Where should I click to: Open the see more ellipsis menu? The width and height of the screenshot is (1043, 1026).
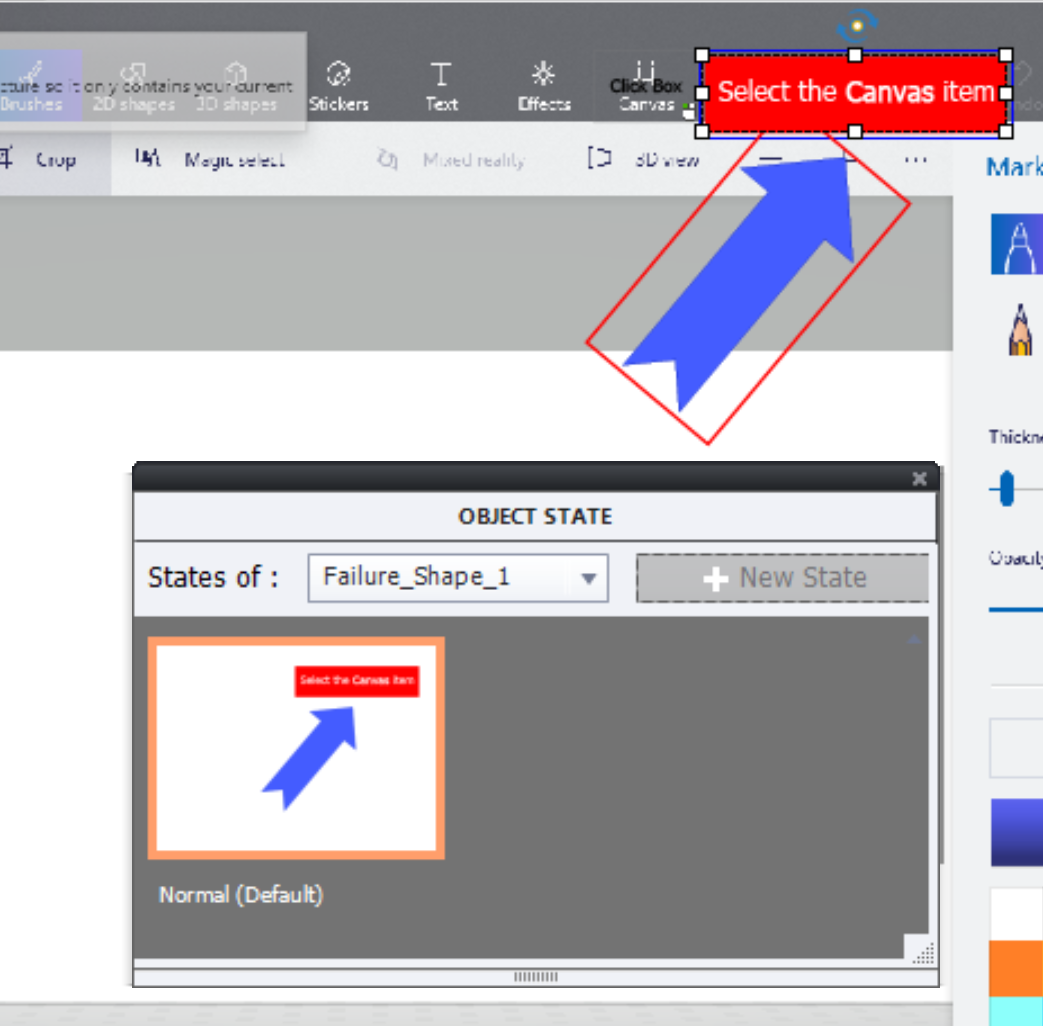point(915,158)
